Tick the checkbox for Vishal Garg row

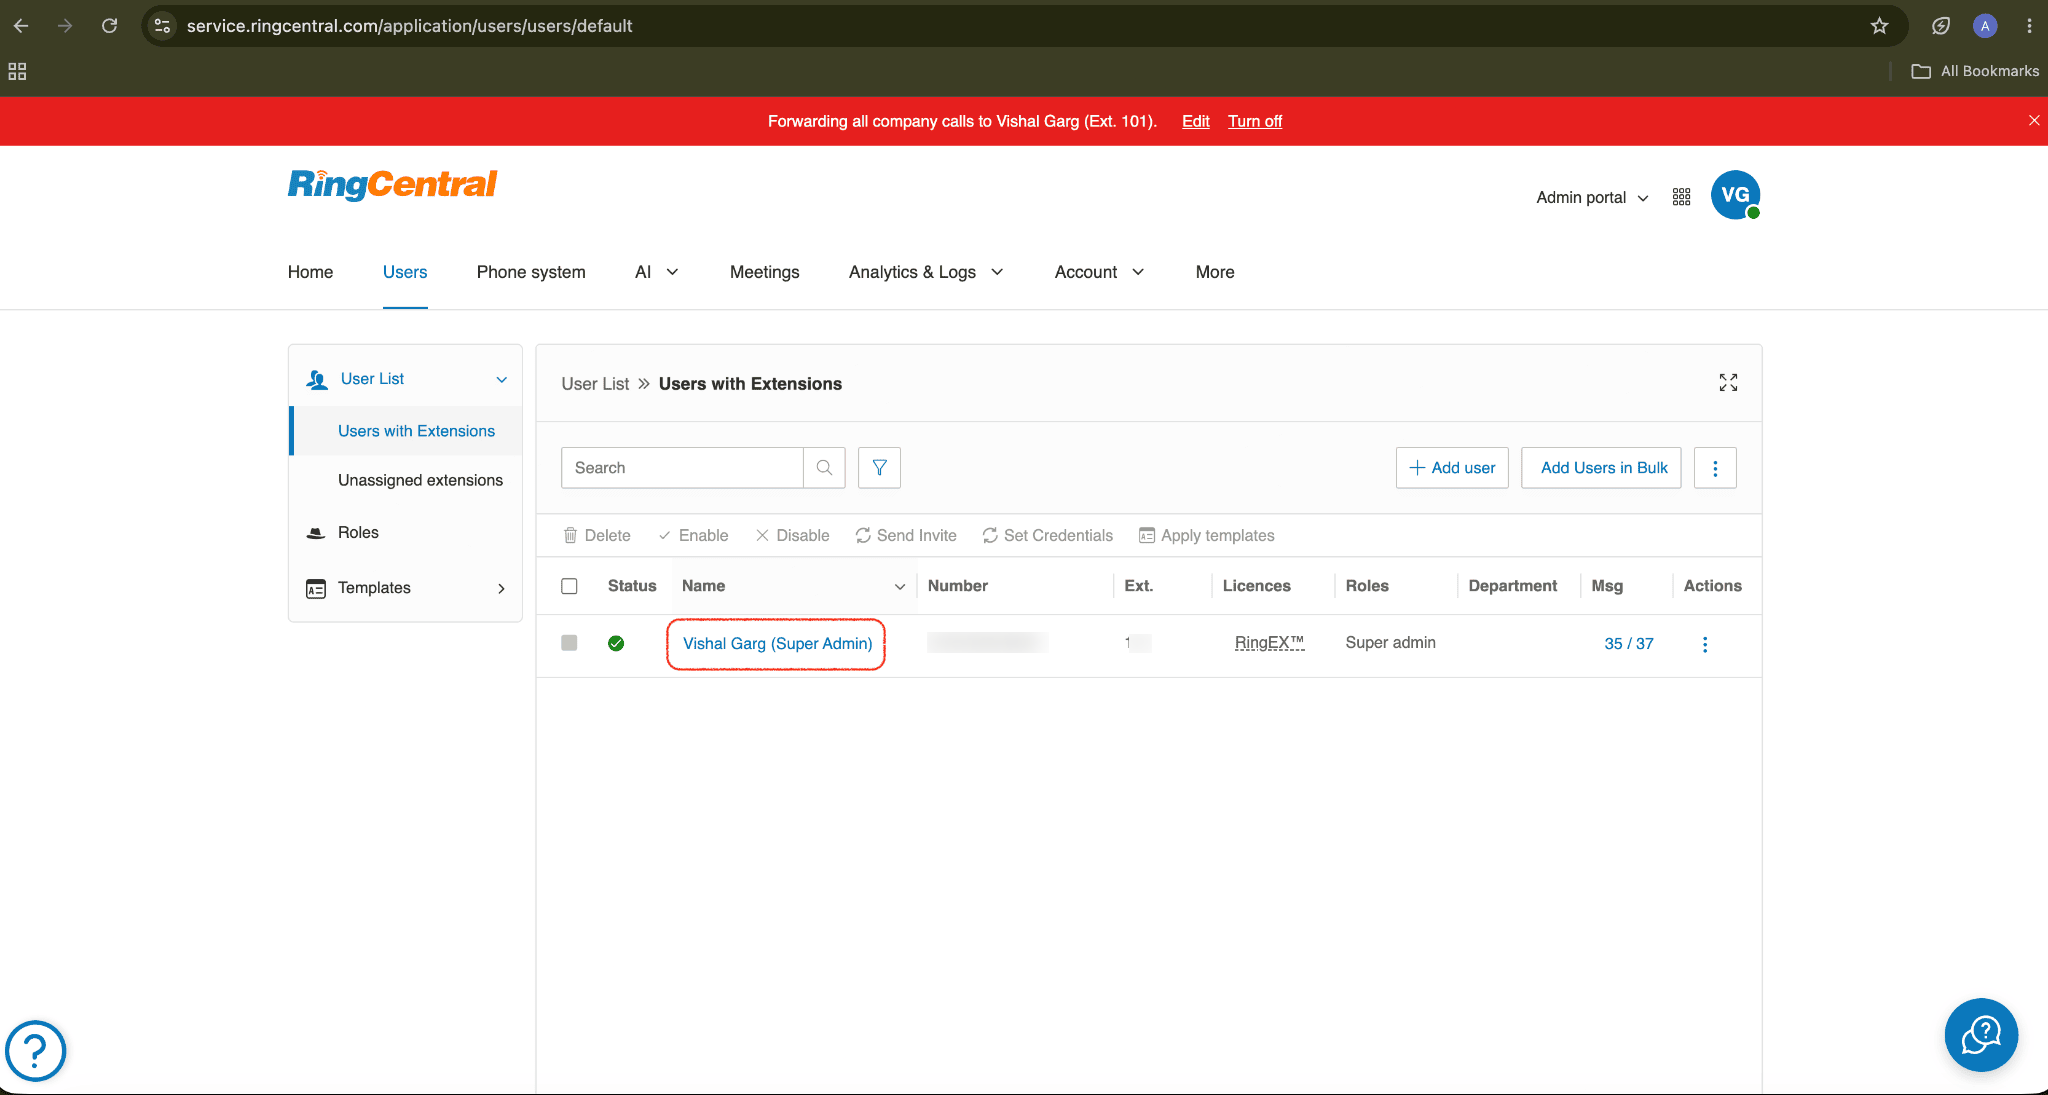click(x=569, y=643)
